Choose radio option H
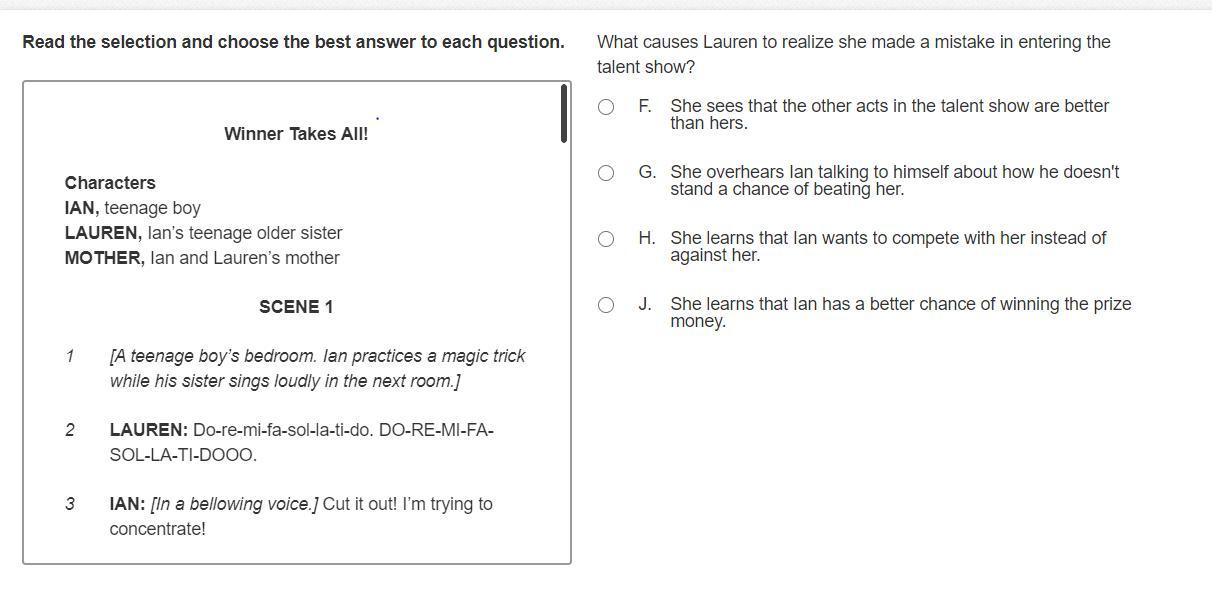The image size is (1212, 591). tap(606, 239)
